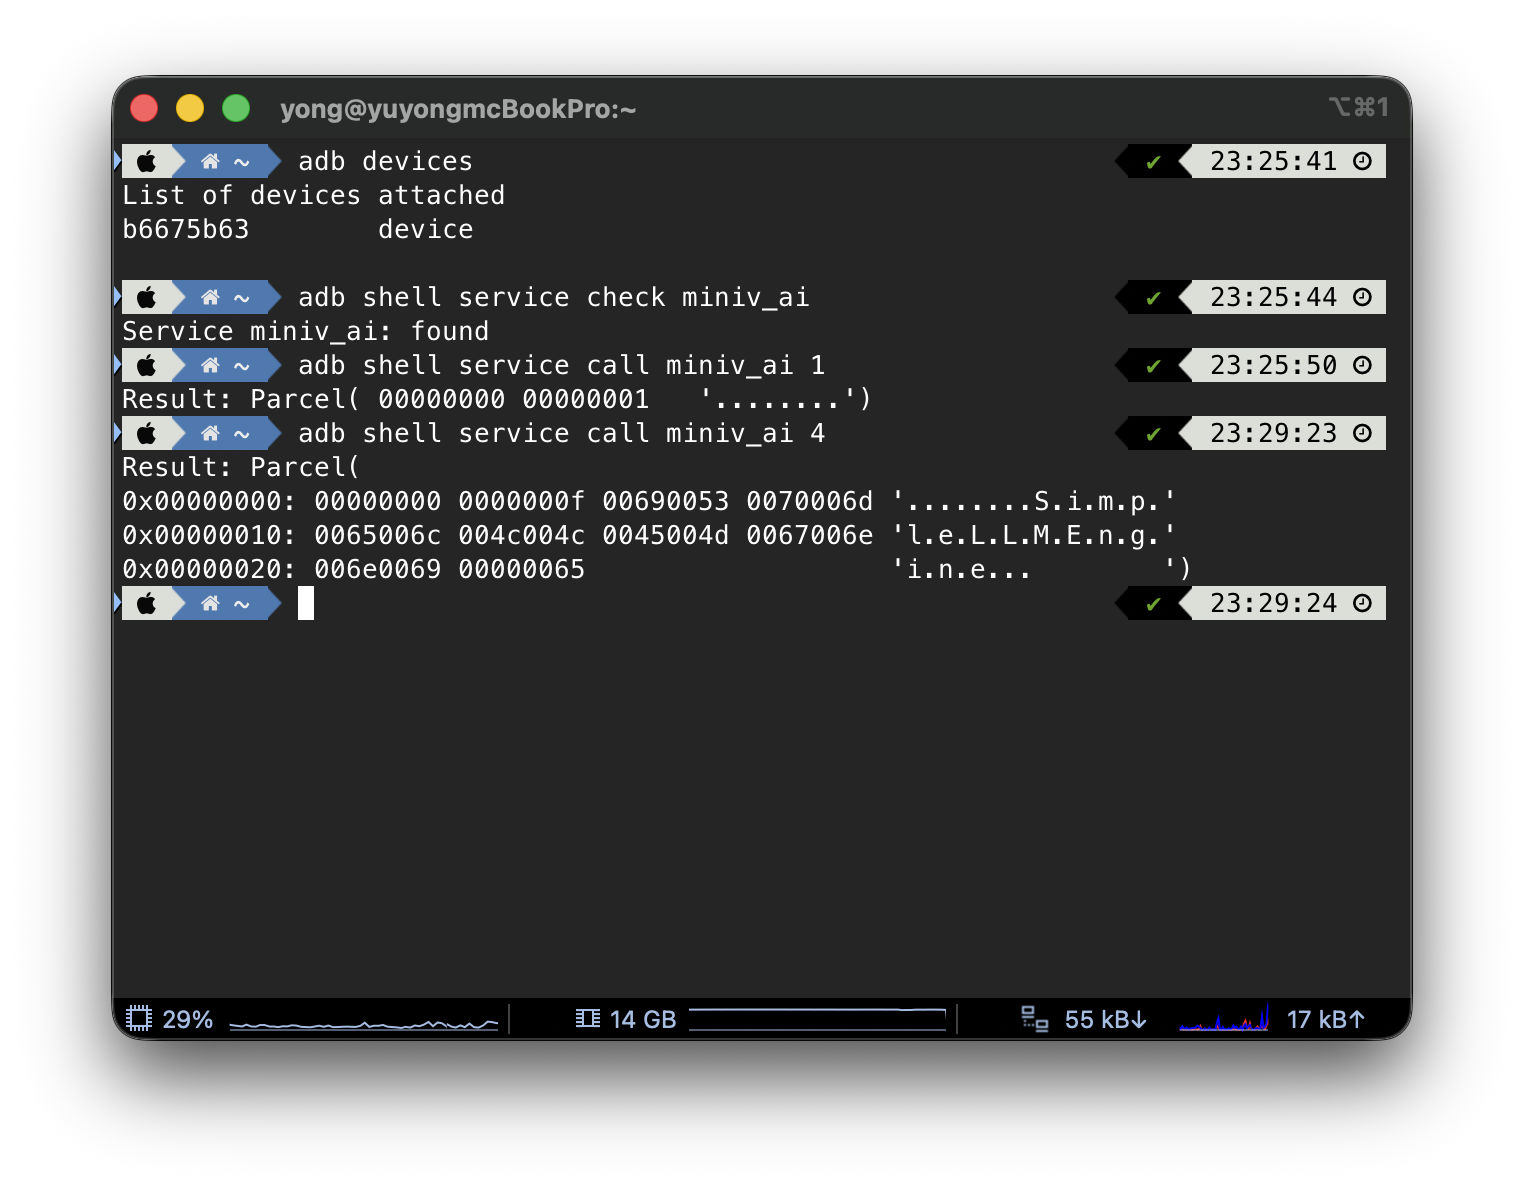
Task: Click the home icon on the empty last prompt
Action: pos(210,603)
